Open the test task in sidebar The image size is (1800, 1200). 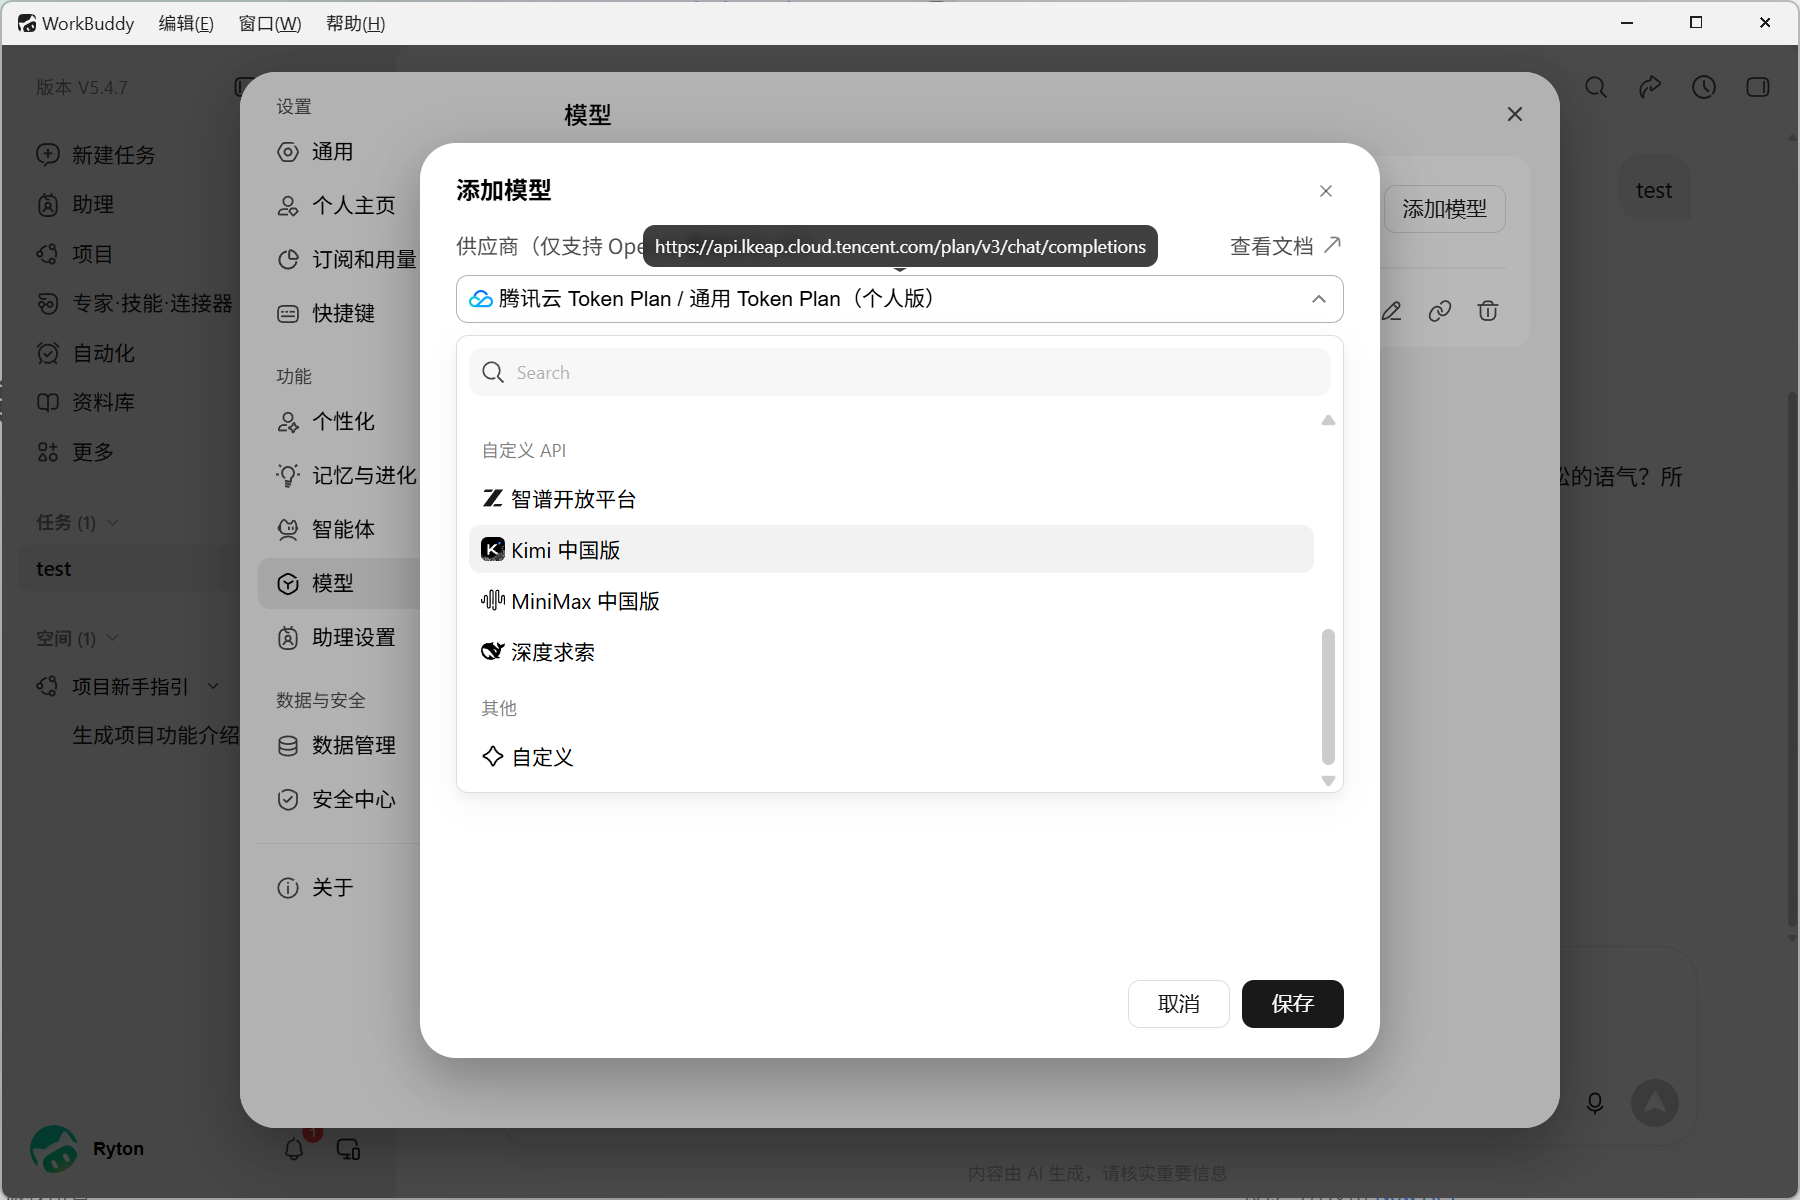pos(130,569)
